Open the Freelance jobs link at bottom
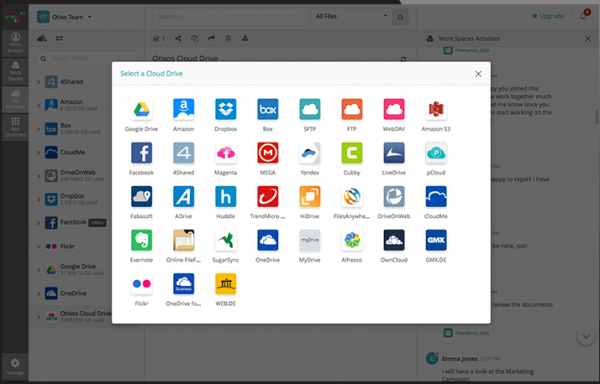This screenshot has height=384, width=600. pos(472,333)
